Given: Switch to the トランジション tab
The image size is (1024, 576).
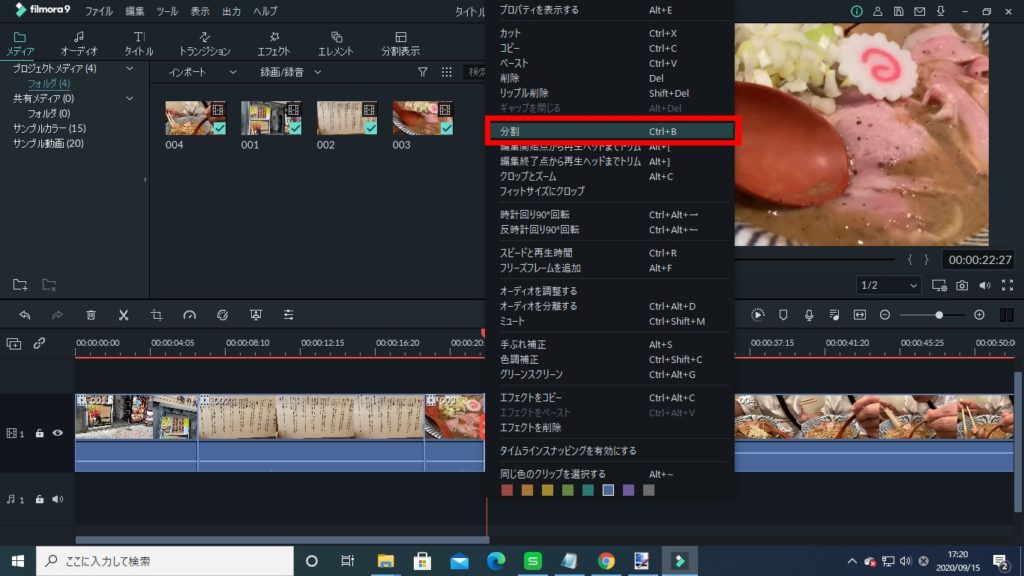Looking at the screenshot, I should tap(204, 43).
